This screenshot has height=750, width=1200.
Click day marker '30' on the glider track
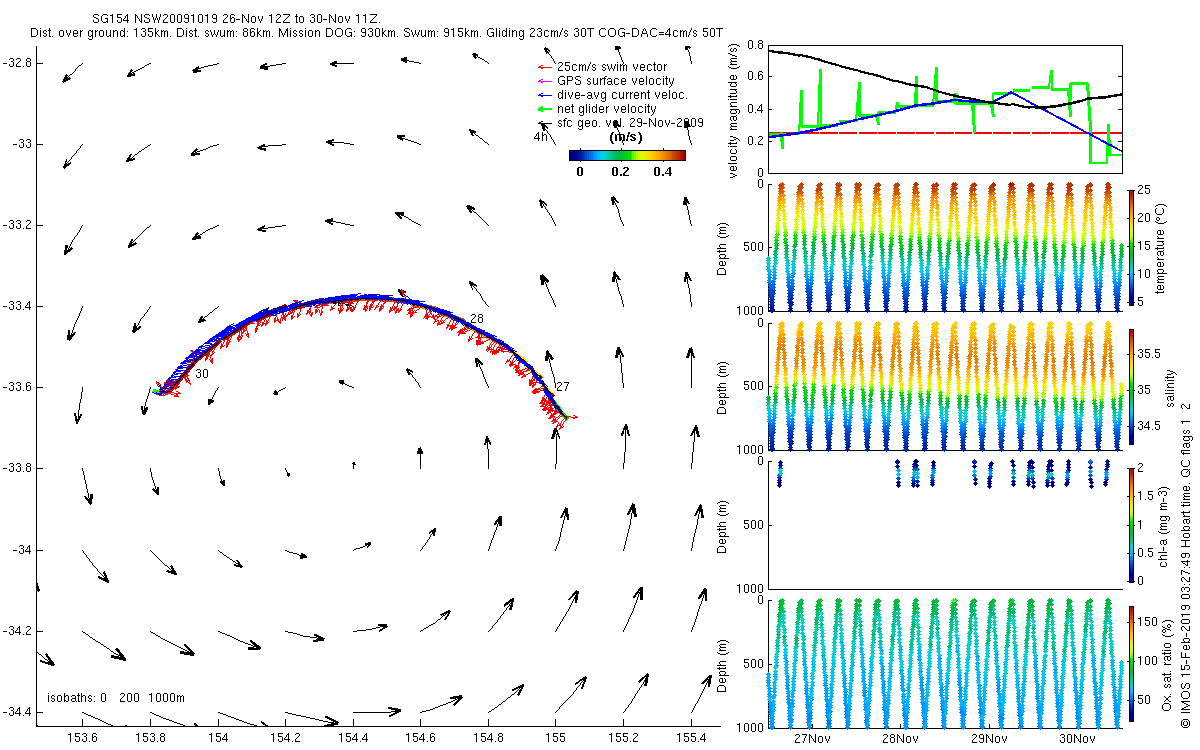pos(202,373)
